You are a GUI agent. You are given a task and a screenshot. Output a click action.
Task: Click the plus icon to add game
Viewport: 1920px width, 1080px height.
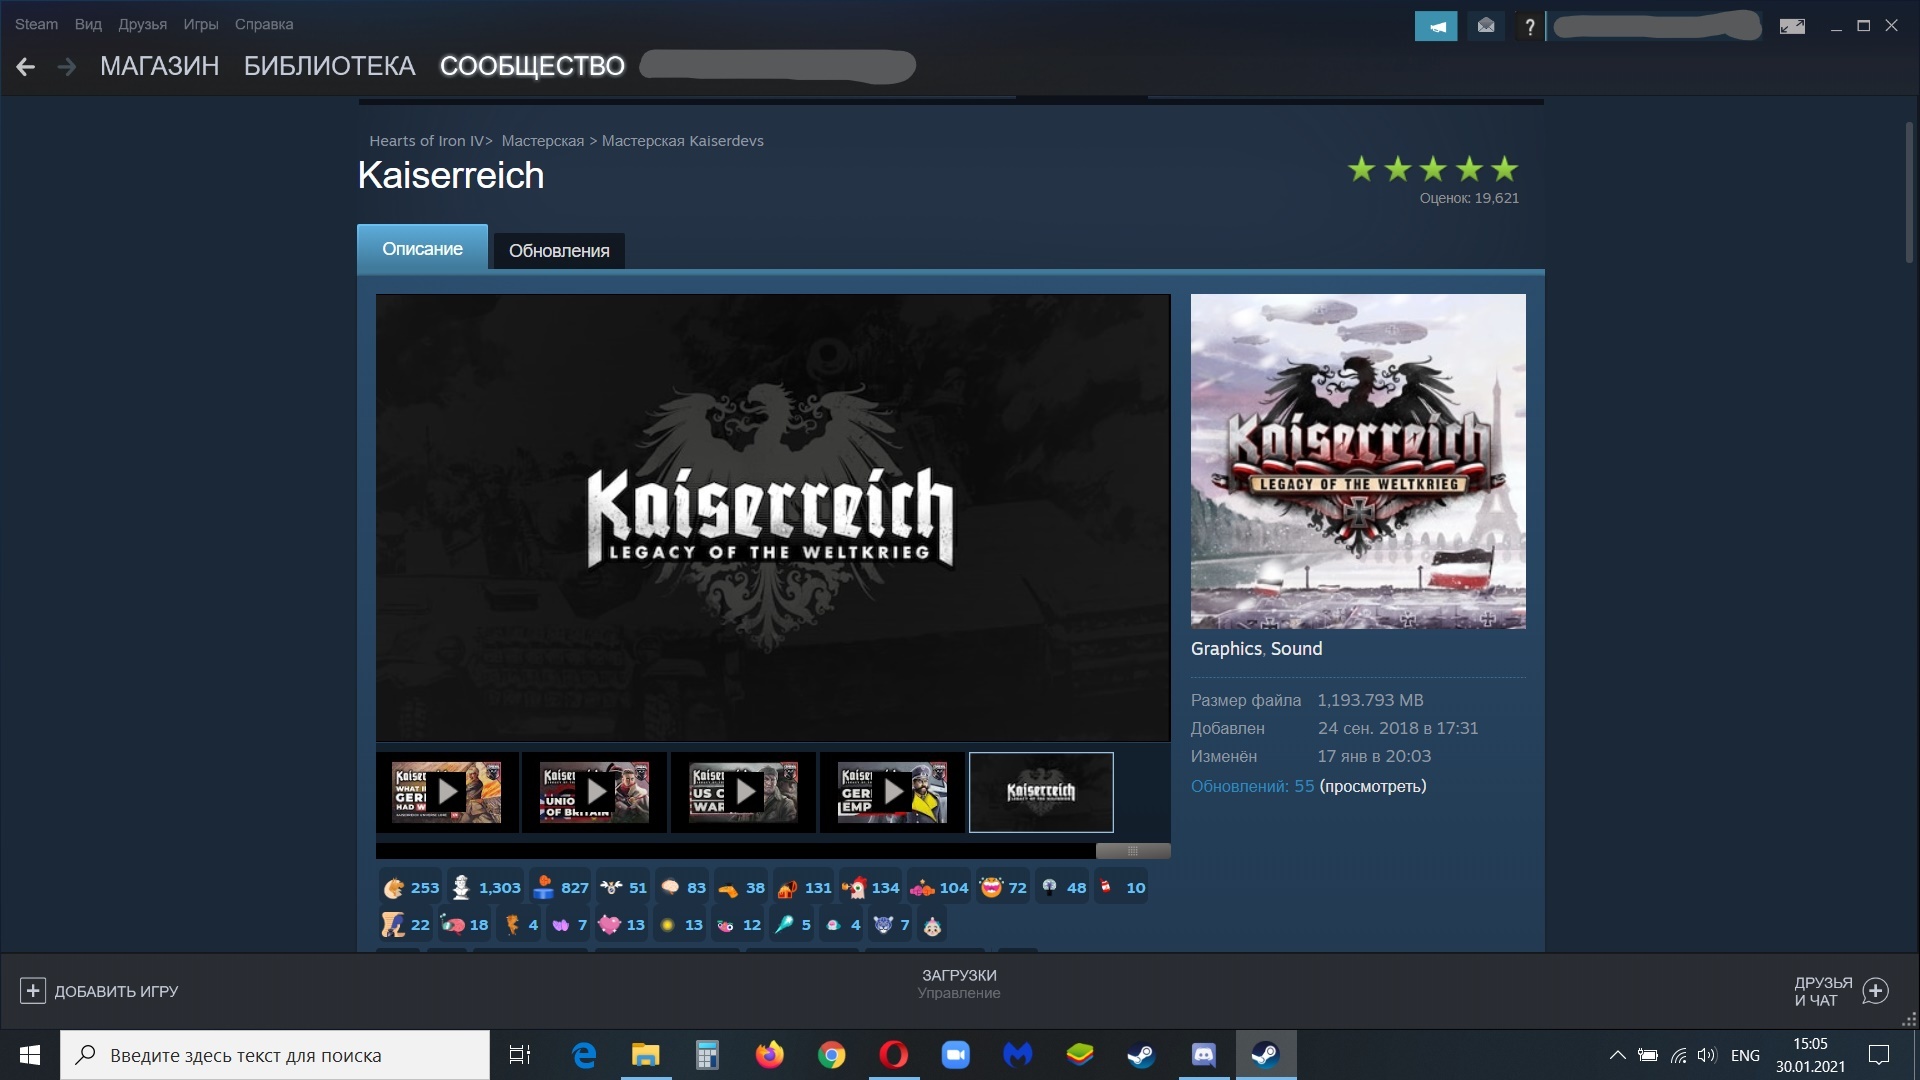point(32,991)
